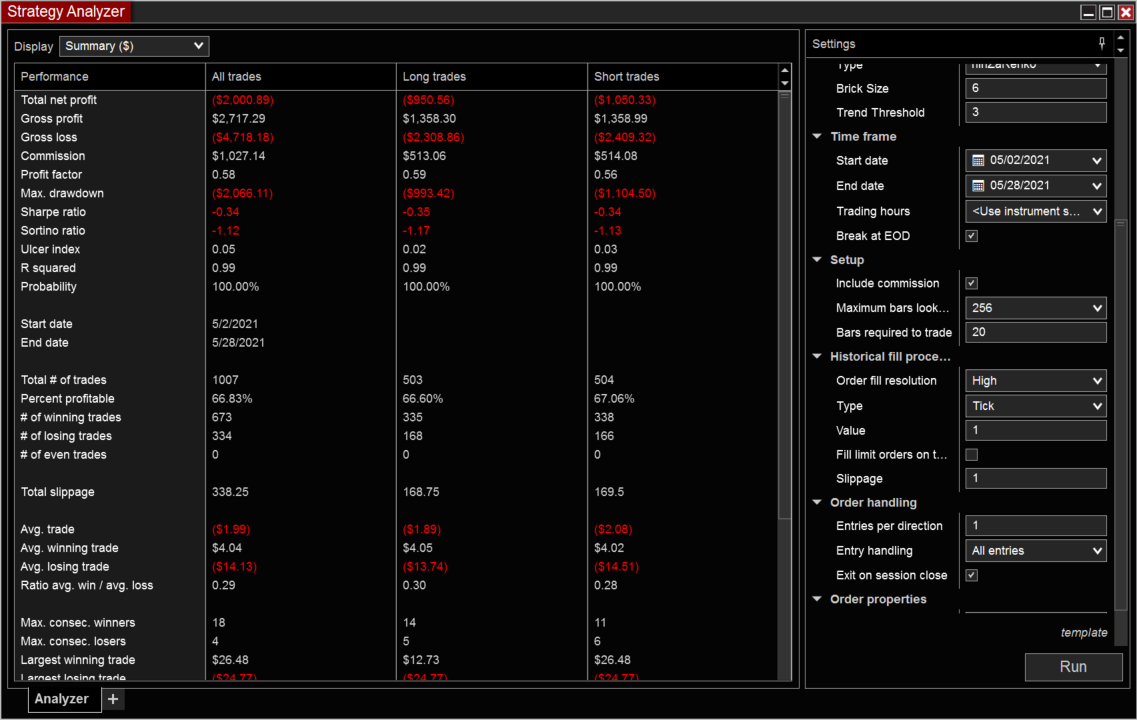
Task: Collapse the Order handling section
Action: [817, 502]
